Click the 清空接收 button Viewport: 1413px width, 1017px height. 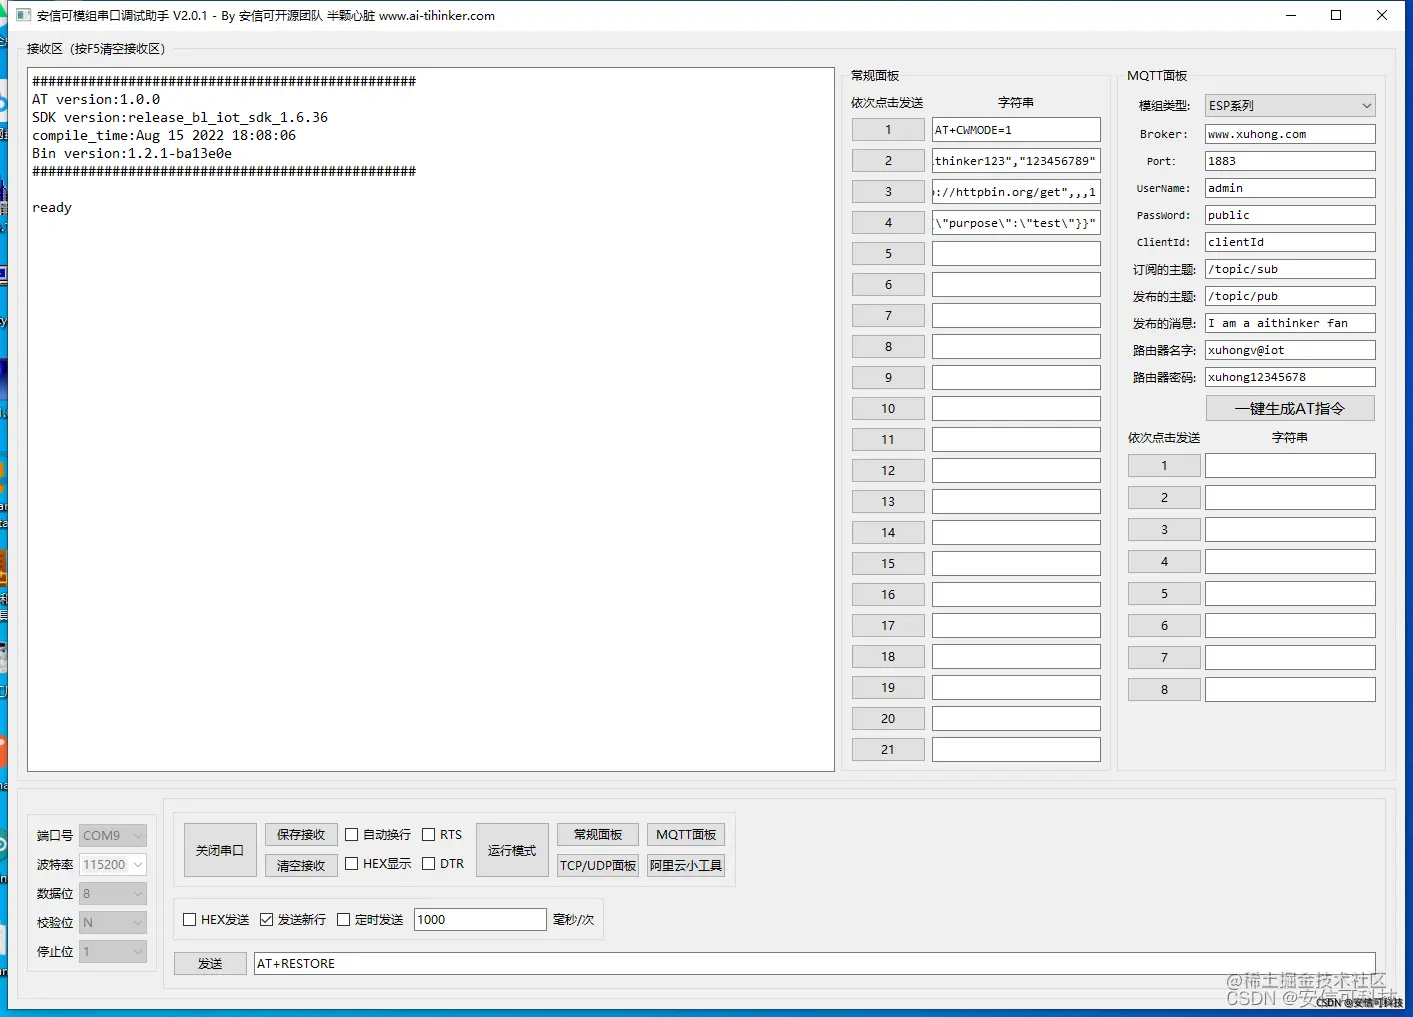point(301,866)
